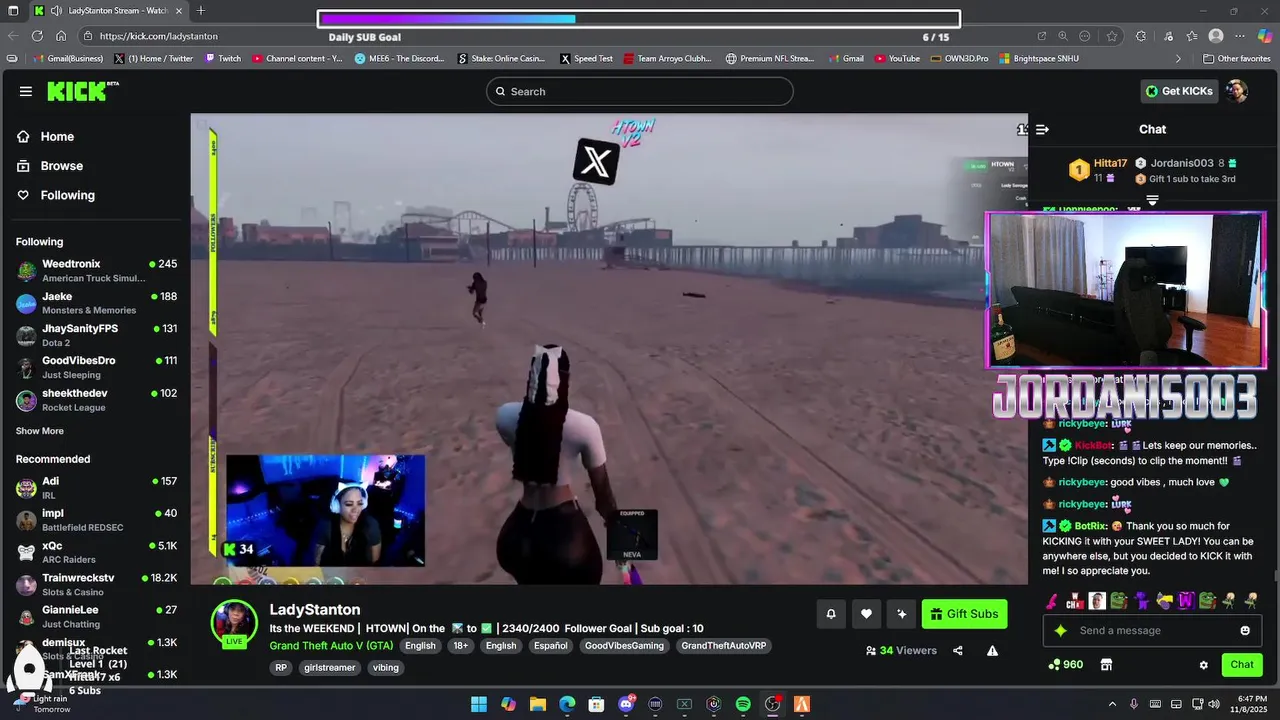Image resolution: width=1280 pixels, height=720 pixels.
Task: Open File Explorer from taskbar
Action: pos(537,704)
